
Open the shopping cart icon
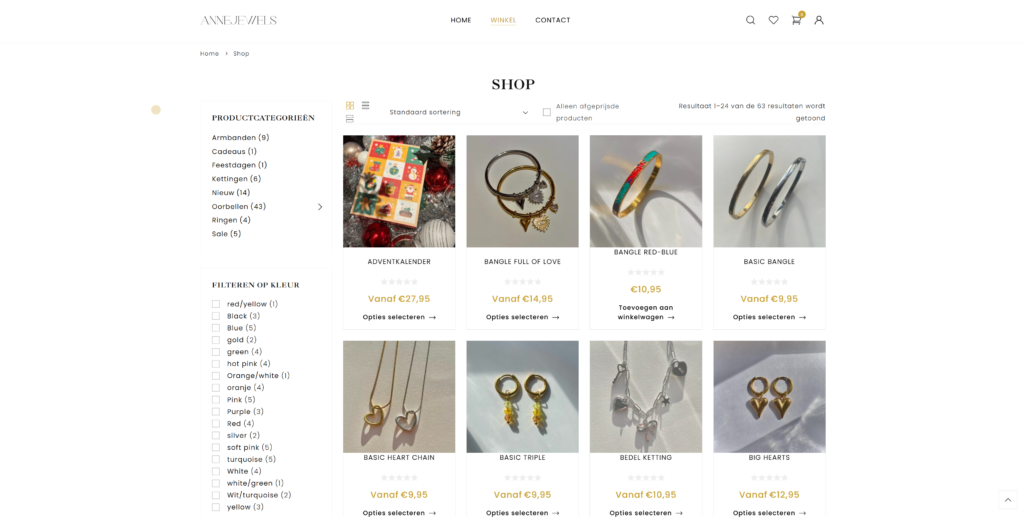(x=796, y=20)
